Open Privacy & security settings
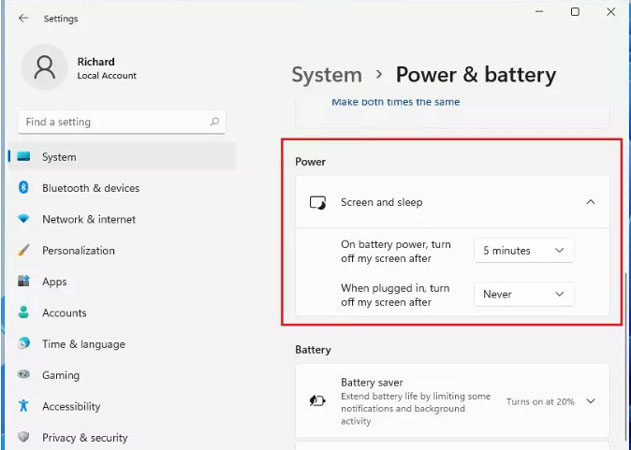The image size is (631, 450). [x=85, y=437]
